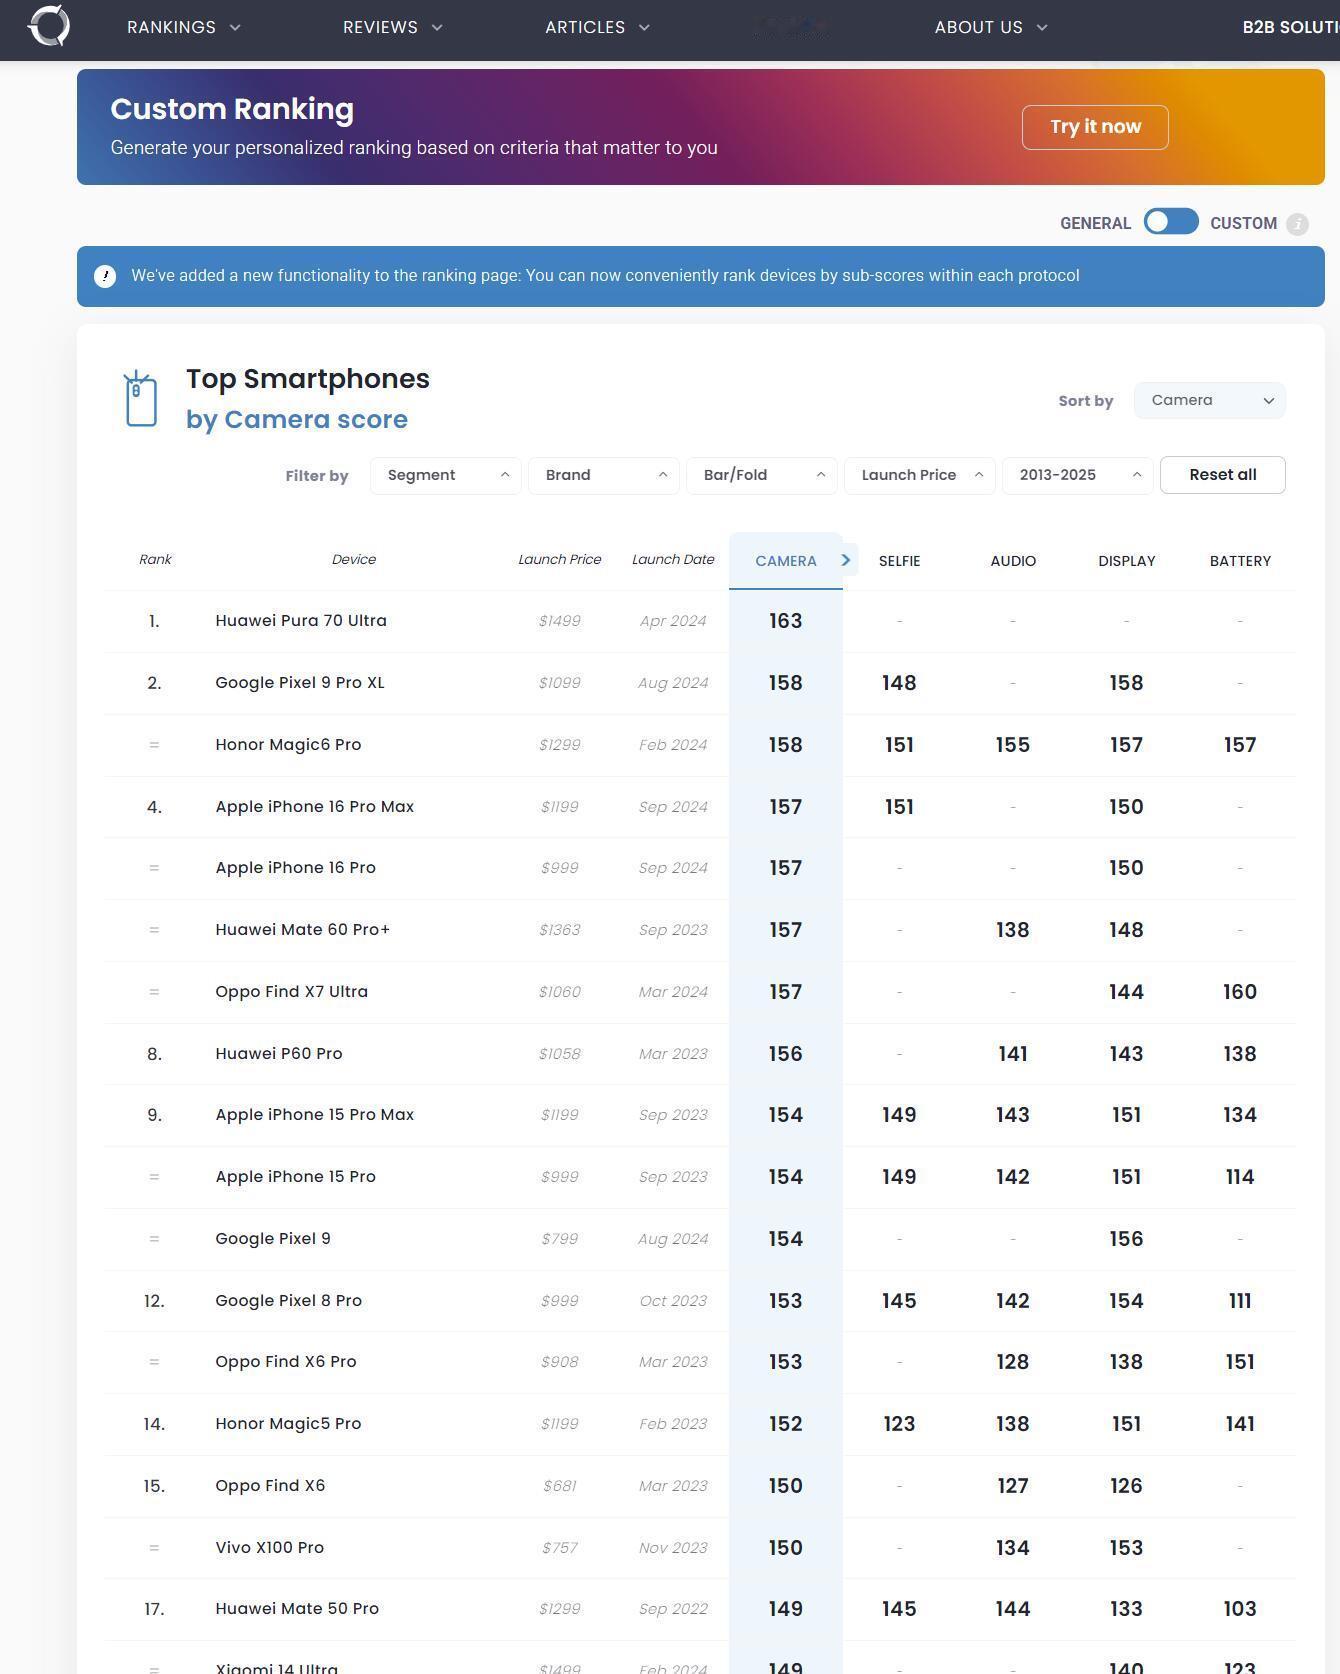Open Huawei P60 Pro
The height and width of the screenshot is (1674, 1340).
click(279, 1053)
